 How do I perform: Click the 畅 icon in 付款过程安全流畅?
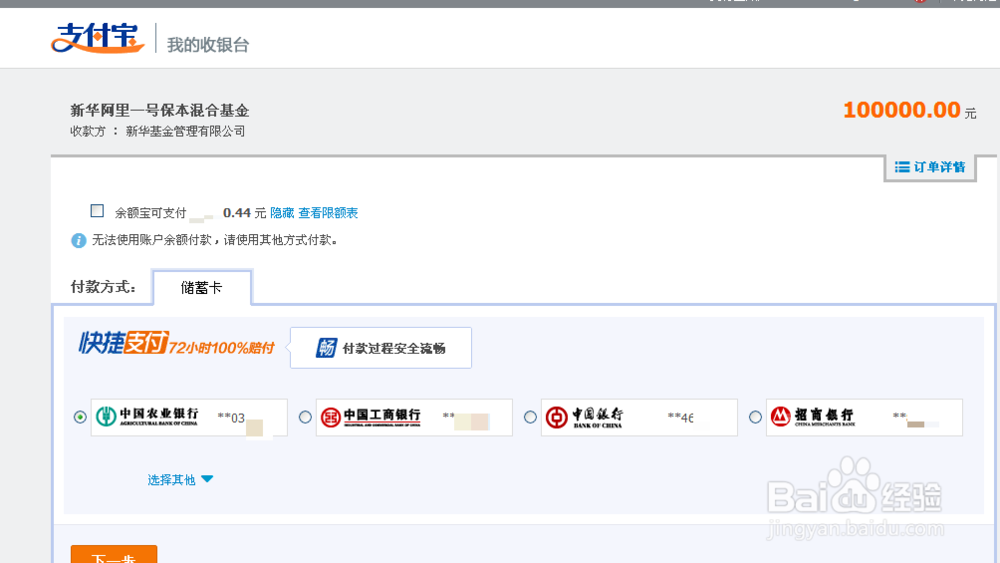pos(326,348)
